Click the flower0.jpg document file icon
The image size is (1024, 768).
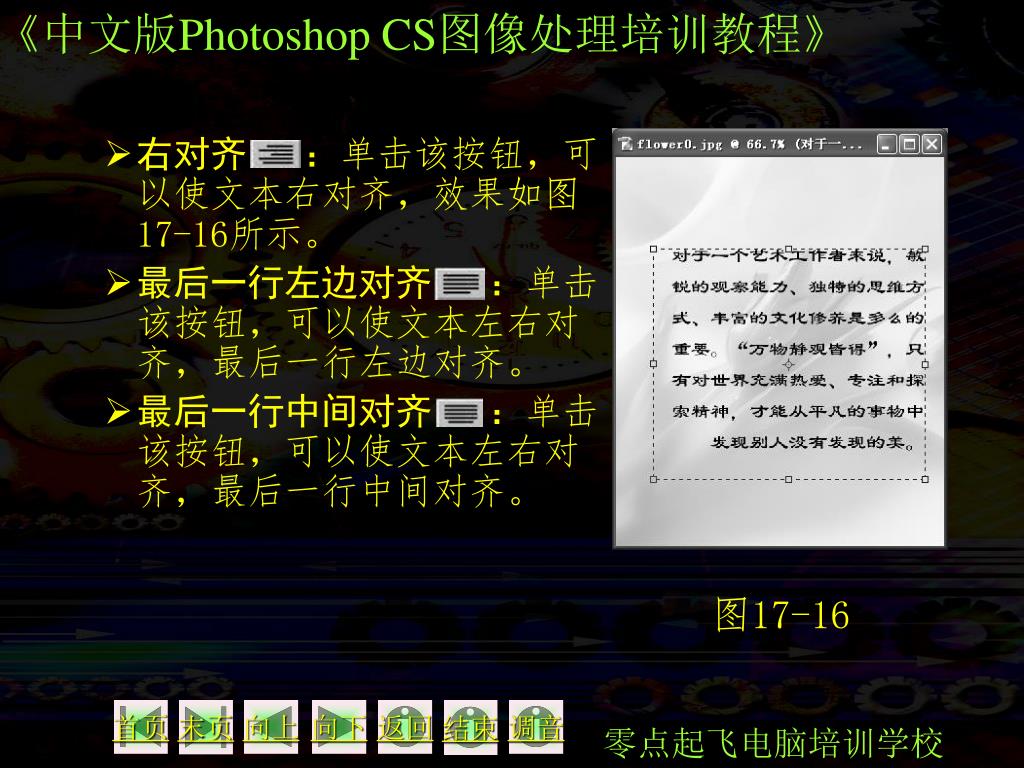tap(626, 144)
